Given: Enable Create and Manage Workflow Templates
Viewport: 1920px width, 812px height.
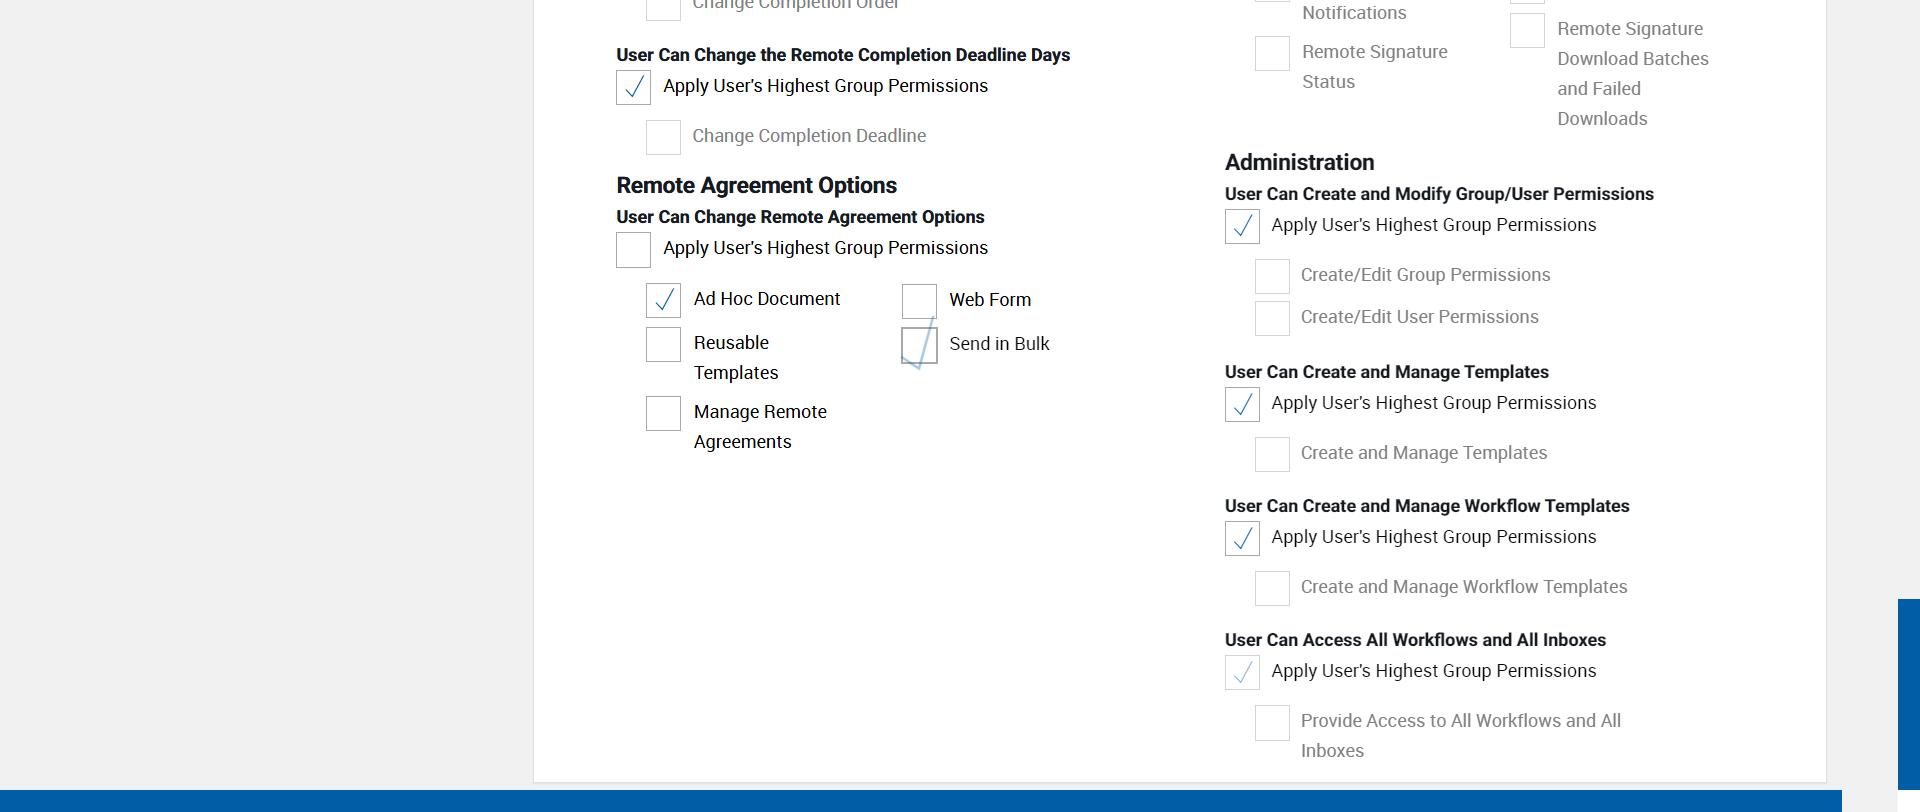Looking at the screenshot, I should click(x=1272, y=588).
